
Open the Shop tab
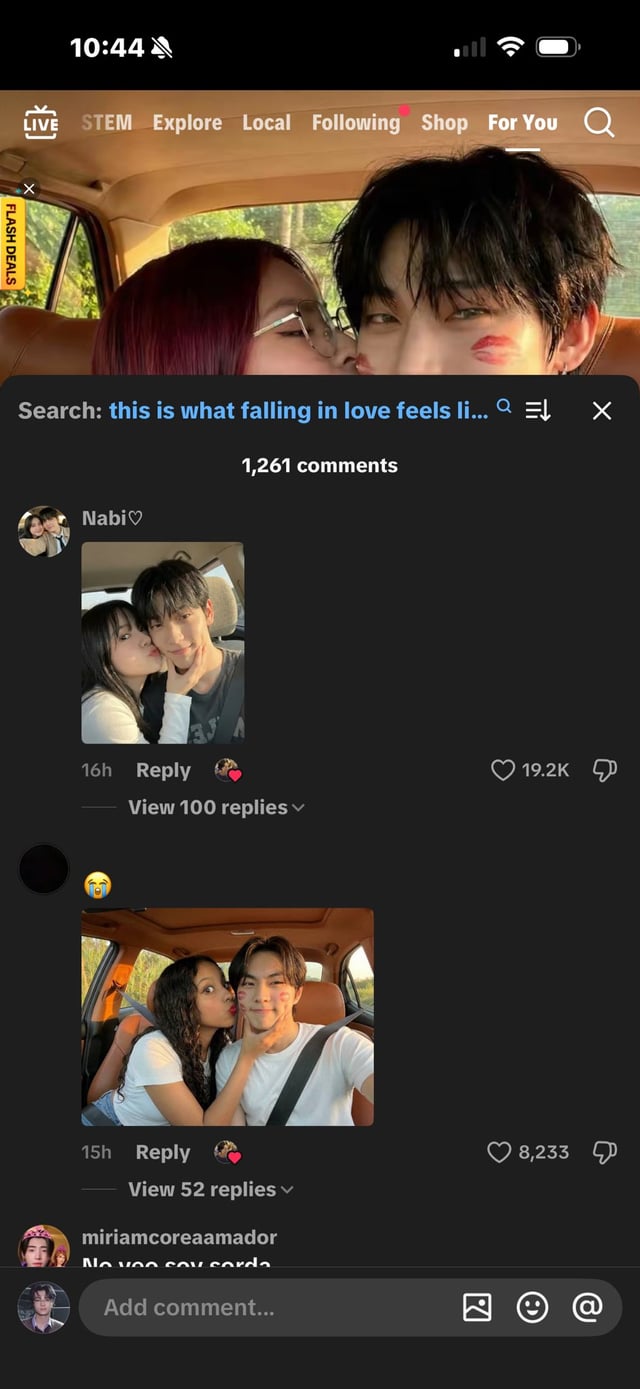point(444,123)
